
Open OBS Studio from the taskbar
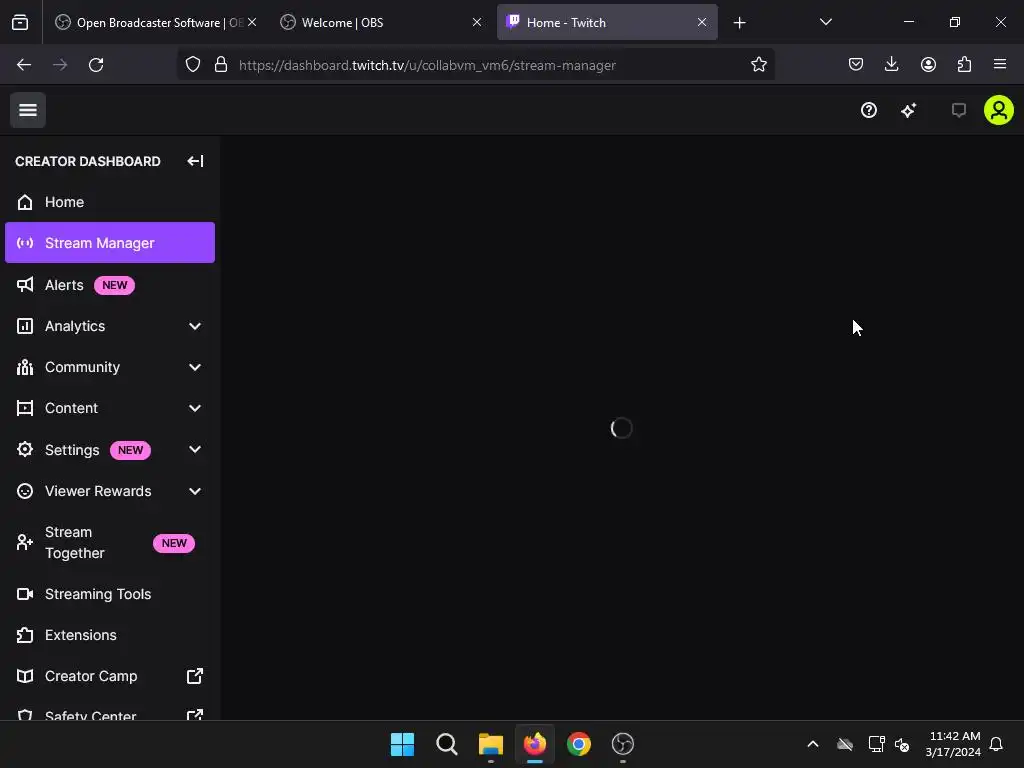622,744
